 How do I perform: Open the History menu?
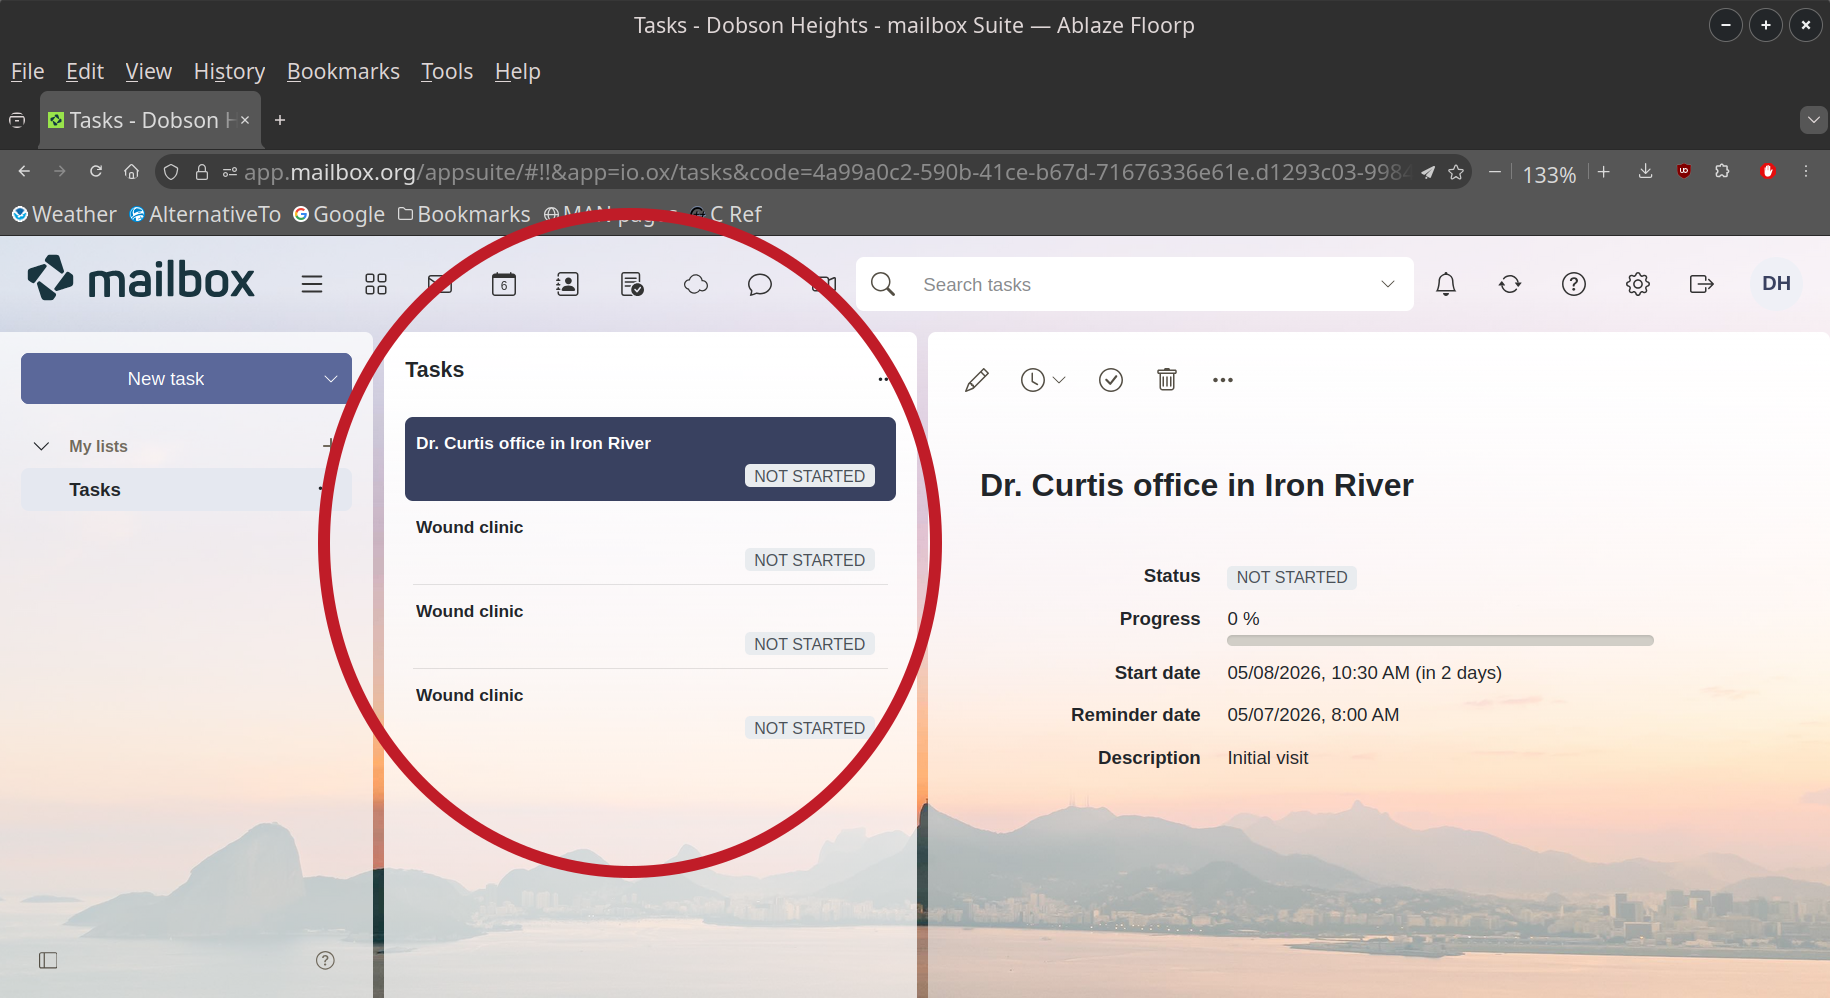coord(229,72)
